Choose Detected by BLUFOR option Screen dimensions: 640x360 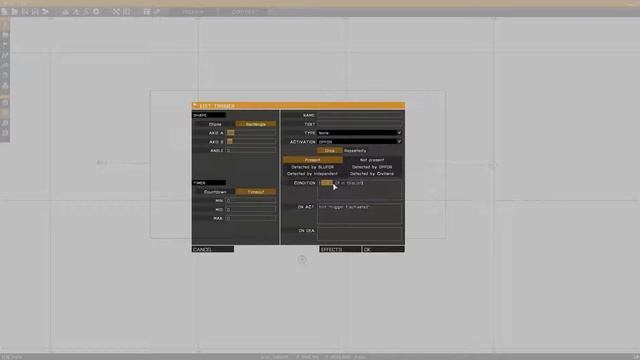click(x=313, y=167)
